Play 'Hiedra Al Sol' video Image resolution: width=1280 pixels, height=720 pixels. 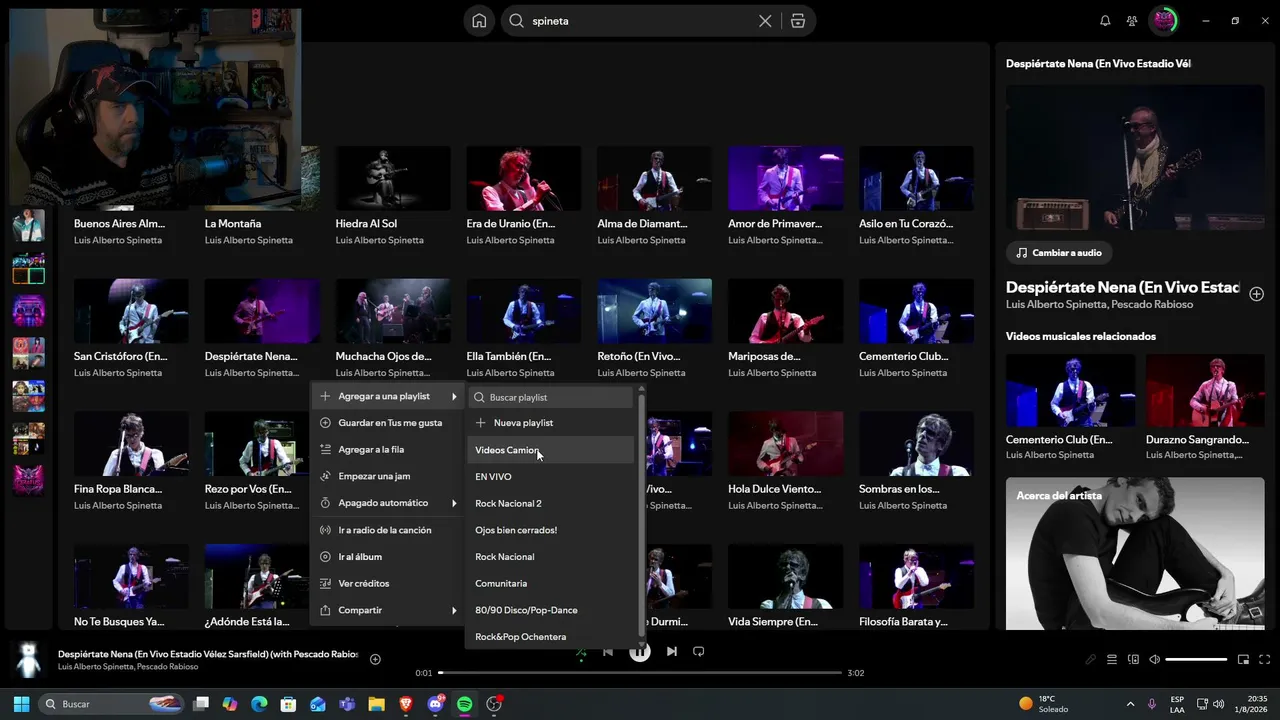point(393,178)
